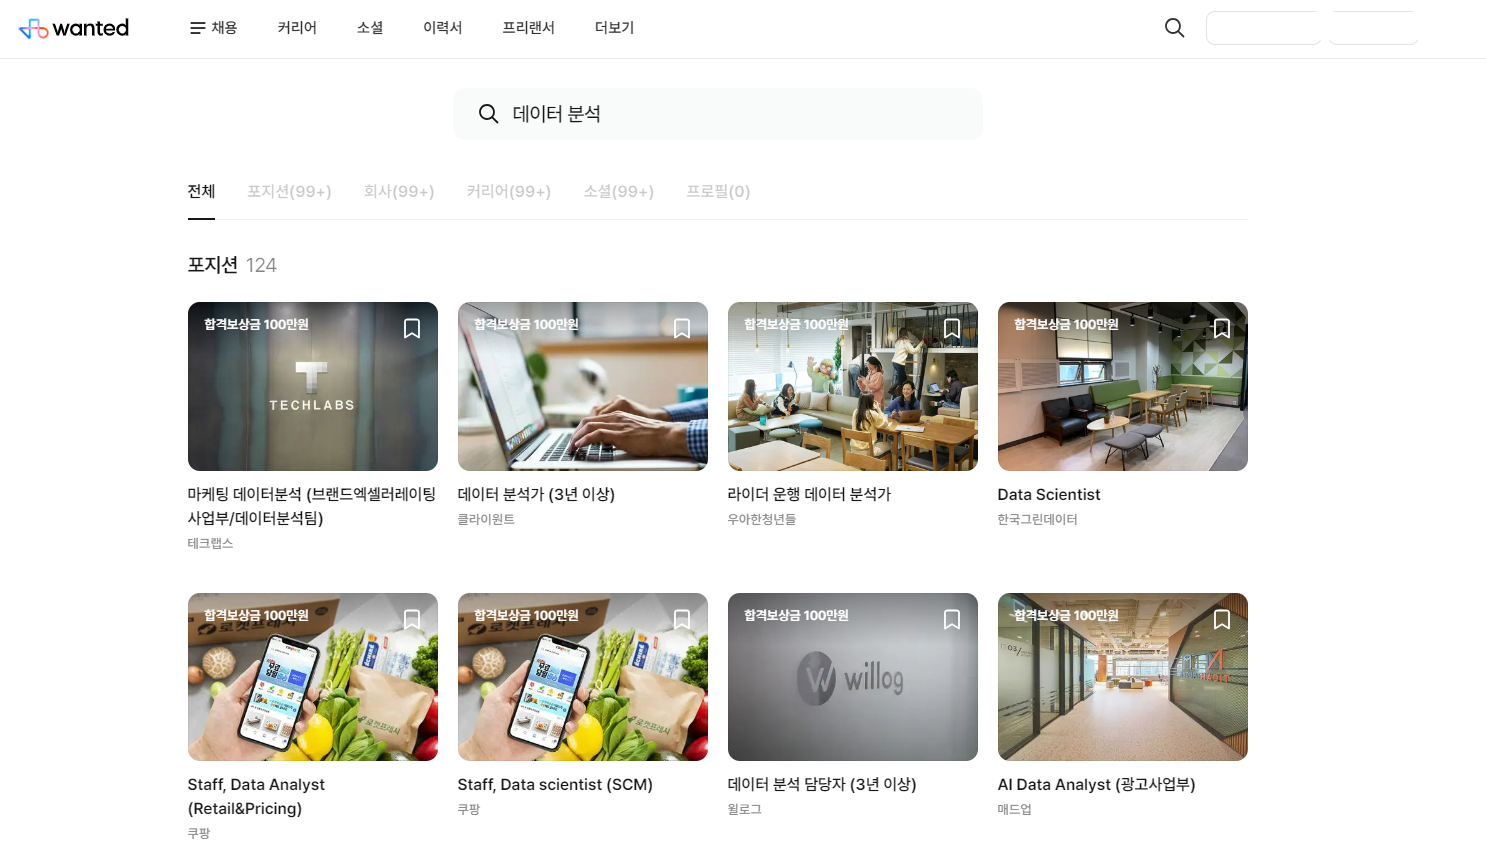Go to the 프리랜서 menu item
Image resolution: width=1486 pixels, height=855 pixels.
(528, 28)
